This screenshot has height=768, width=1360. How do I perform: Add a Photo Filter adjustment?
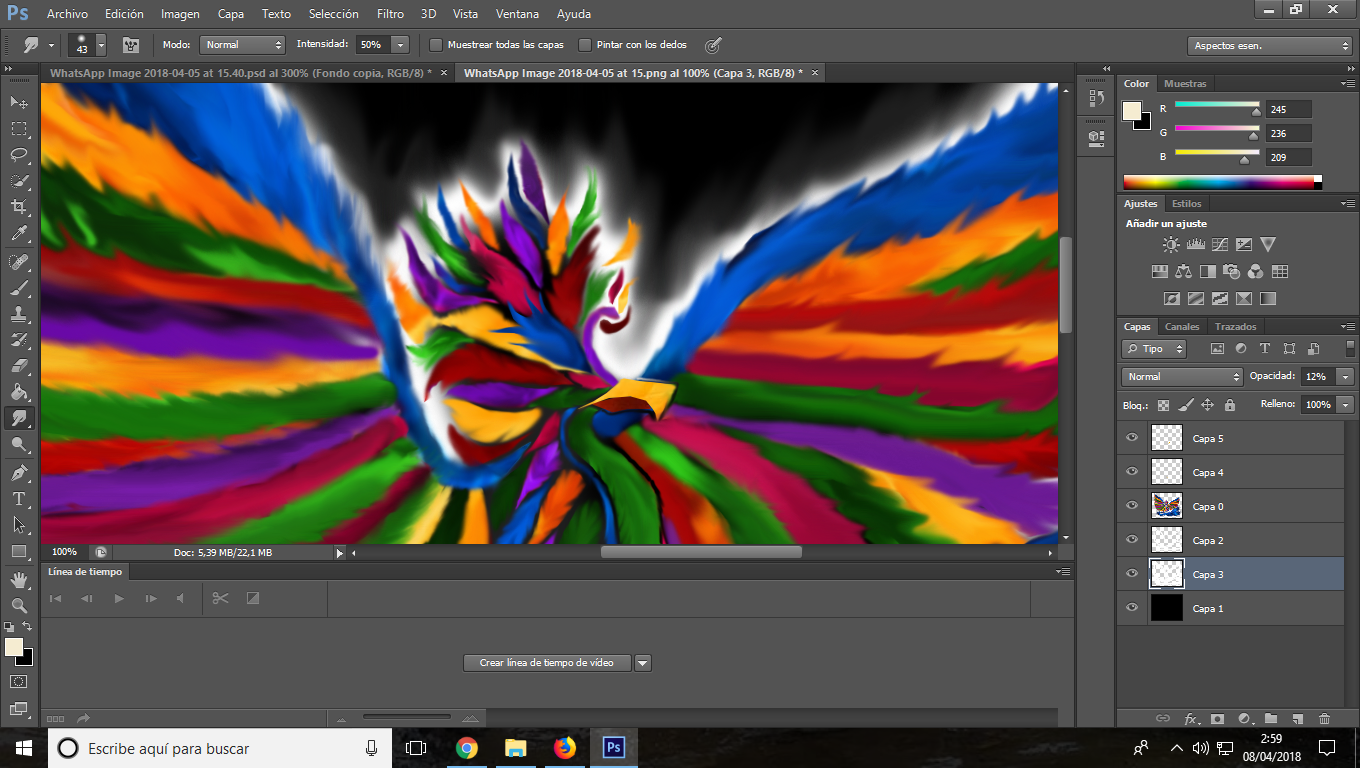1232,271
